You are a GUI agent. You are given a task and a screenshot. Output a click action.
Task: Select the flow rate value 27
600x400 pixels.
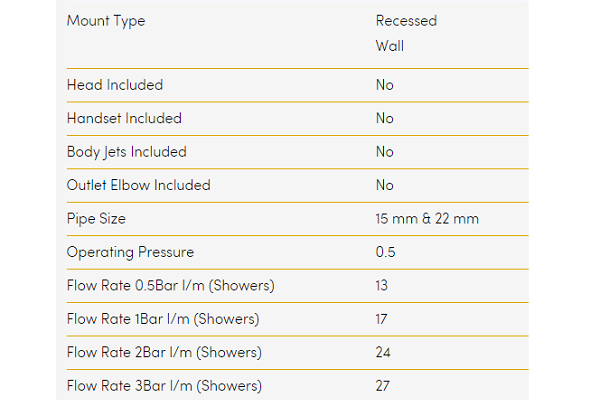[x=385, y=386]
